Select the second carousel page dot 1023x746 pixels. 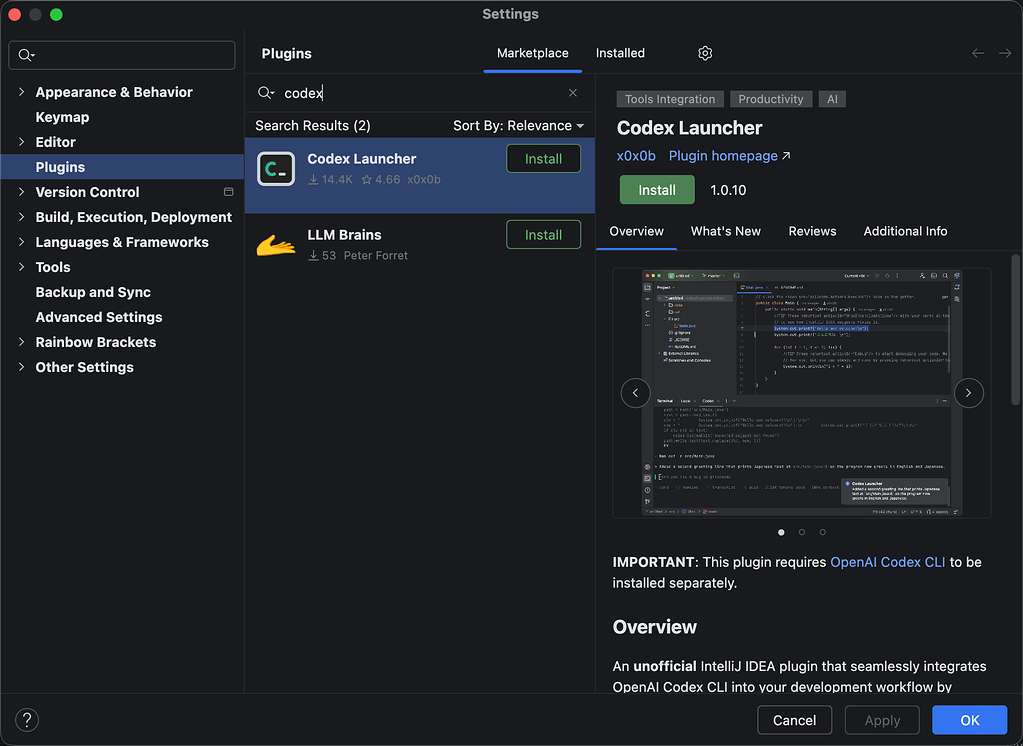(x=802, y=533)
